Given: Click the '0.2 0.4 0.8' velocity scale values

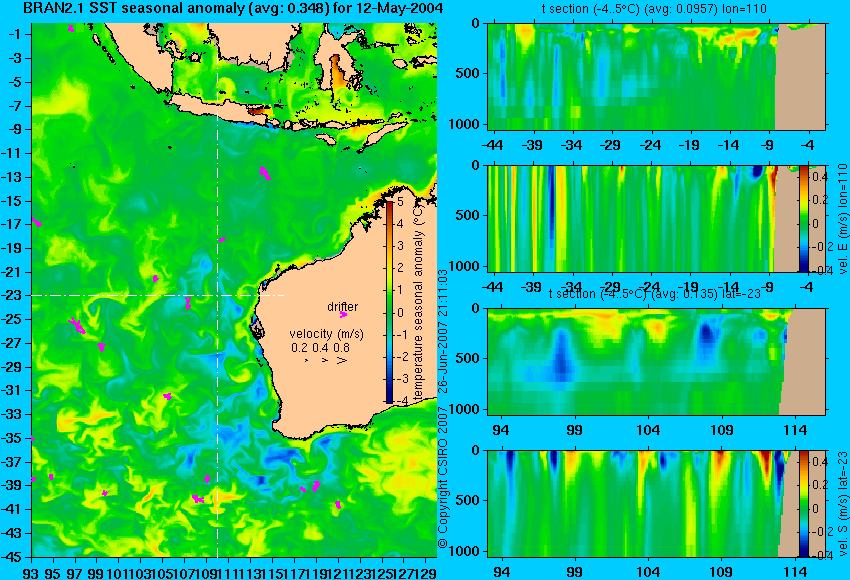Looking at the screenshot, I should (320, 347).
